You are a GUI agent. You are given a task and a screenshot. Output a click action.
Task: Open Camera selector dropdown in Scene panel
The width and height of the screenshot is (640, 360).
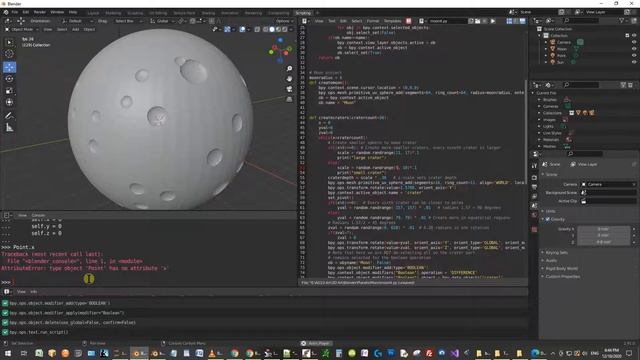click(609, 184)
